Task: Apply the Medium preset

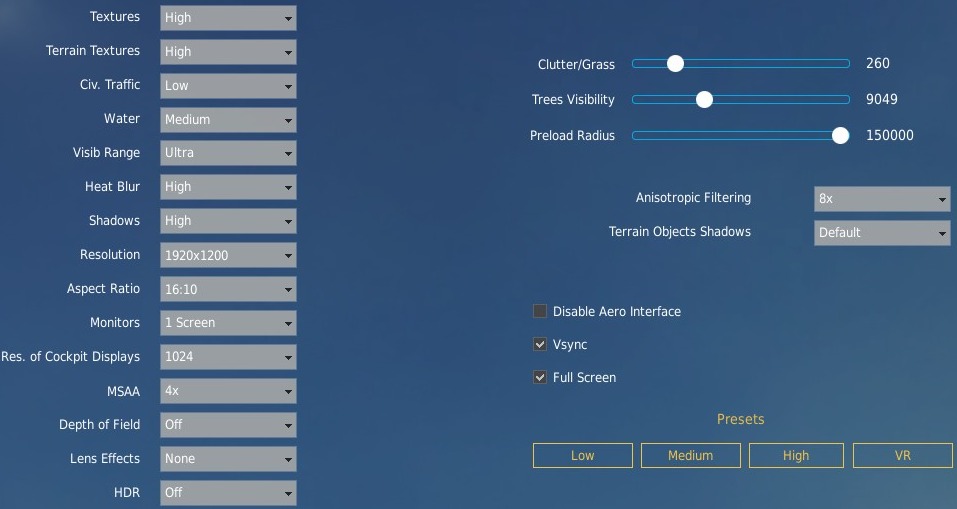Action: coord(690,456)
